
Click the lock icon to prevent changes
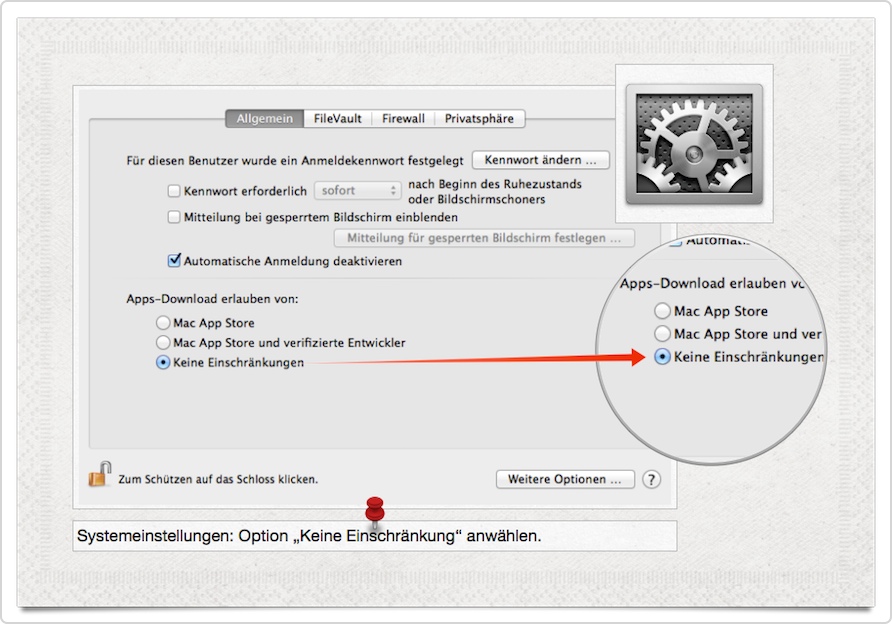(x=98, y=474)
